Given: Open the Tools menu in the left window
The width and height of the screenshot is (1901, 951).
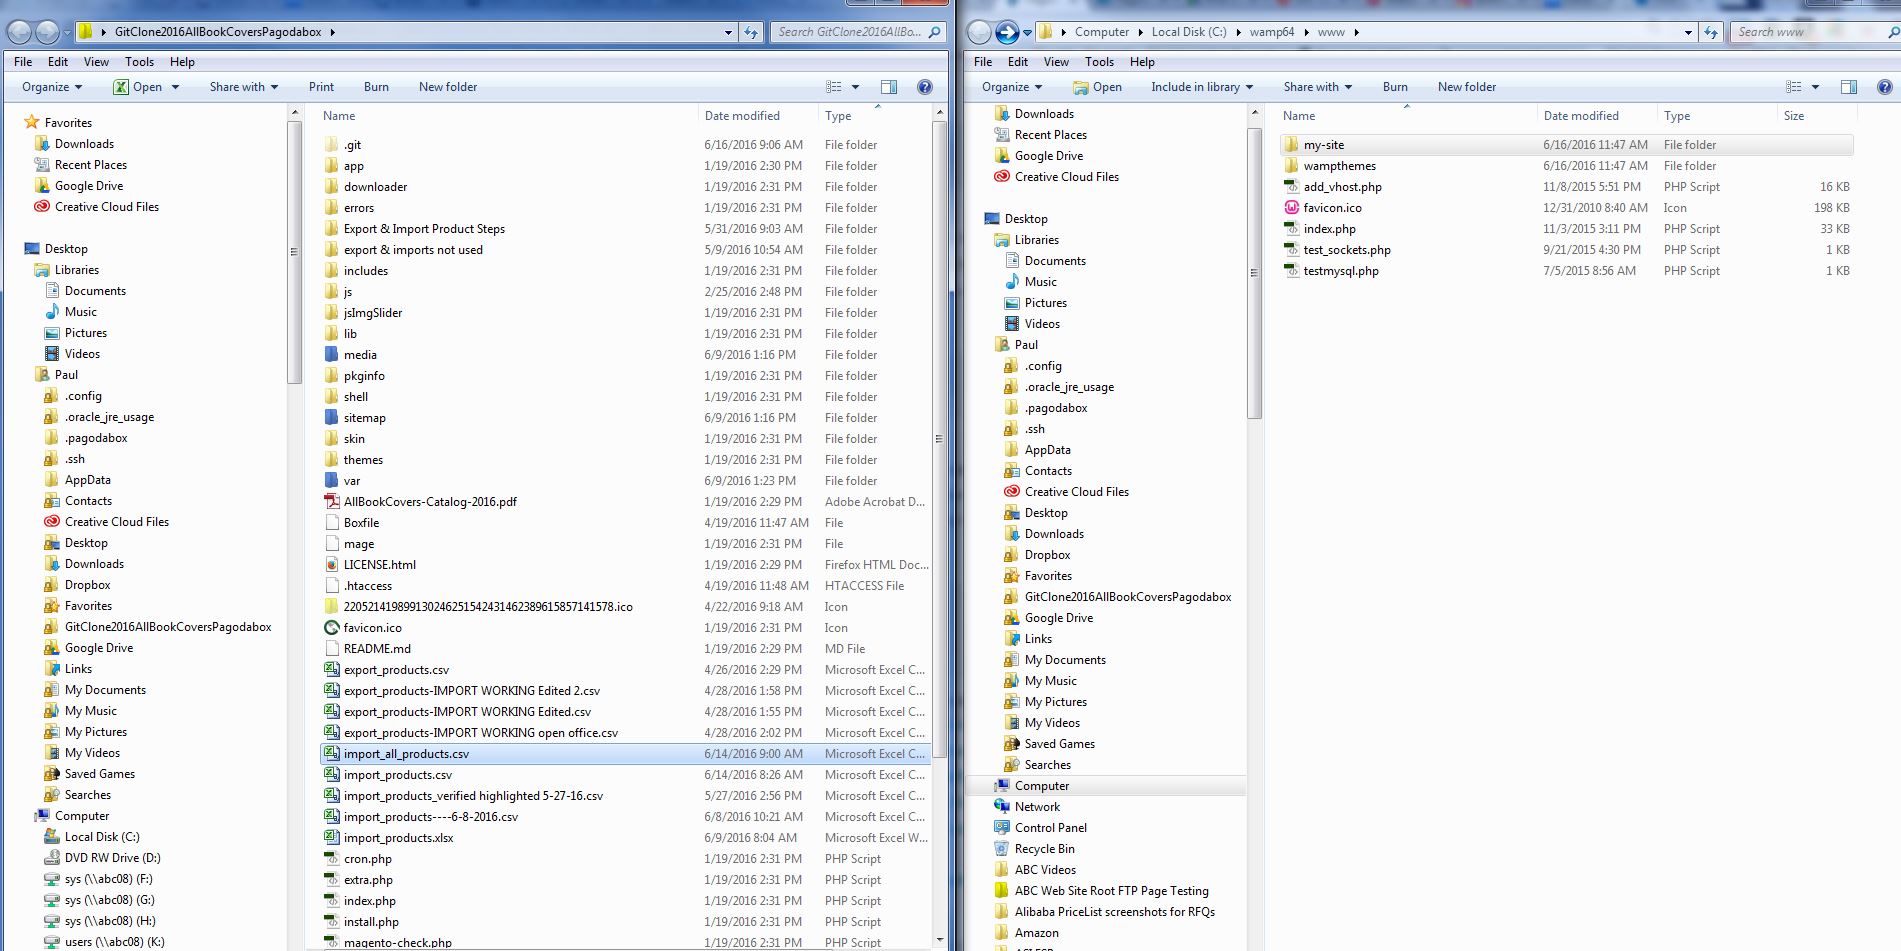Looking at the screenshot, I should (139, 62).
